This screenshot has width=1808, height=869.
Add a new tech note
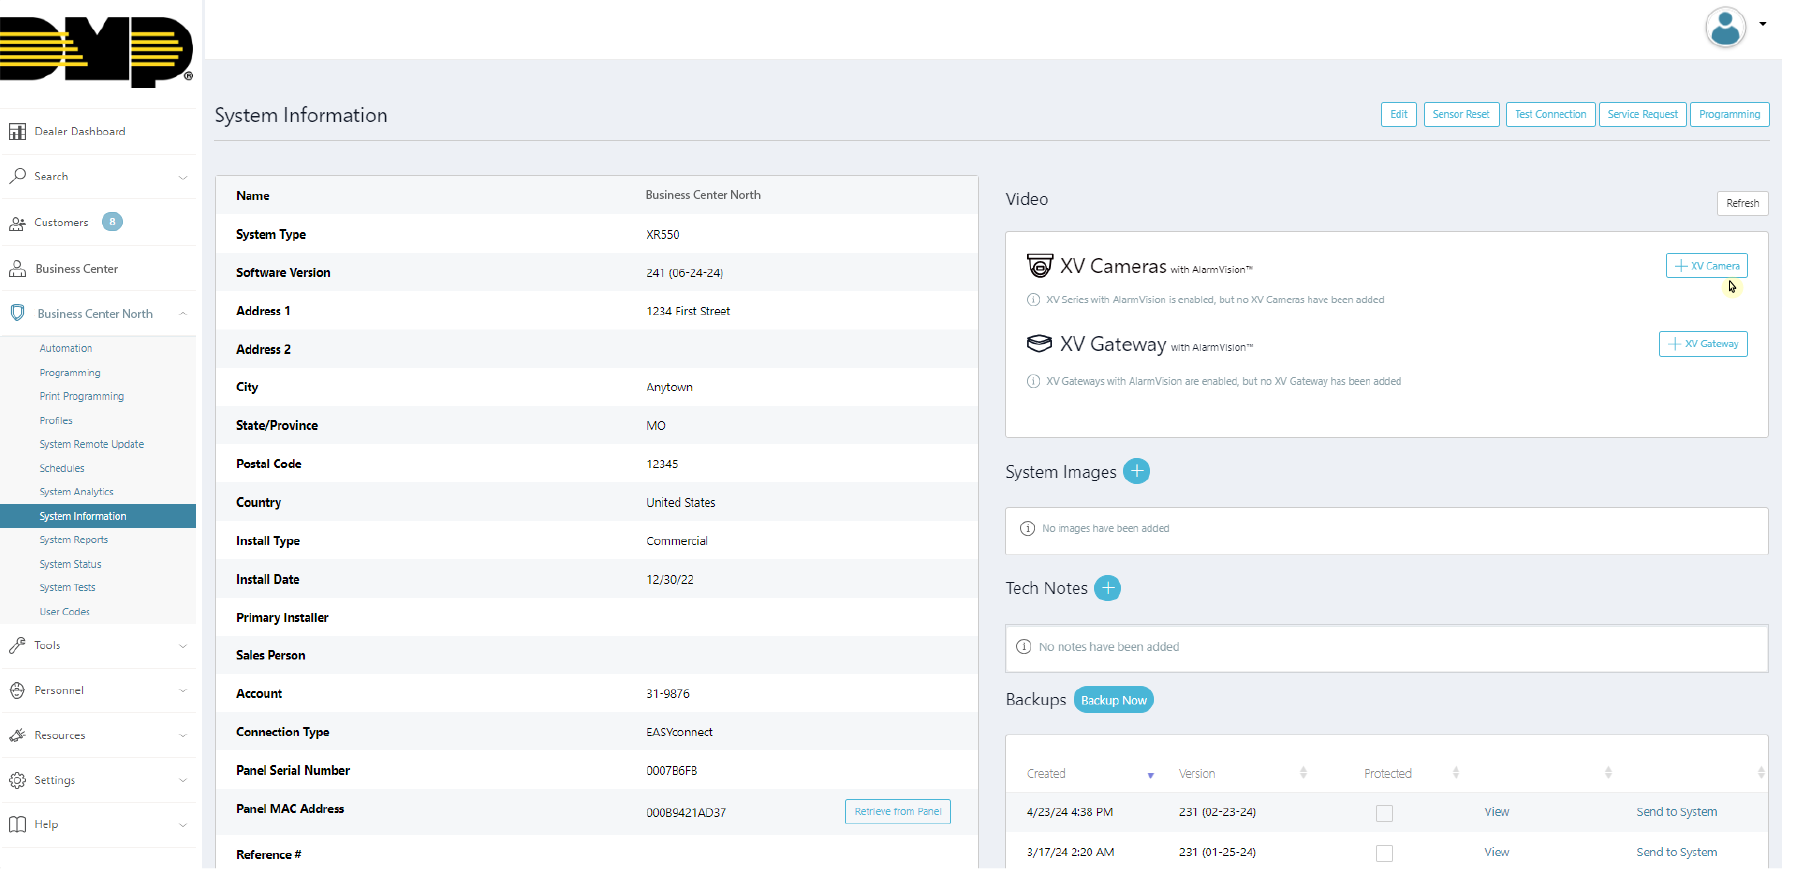pos(1107,588)
